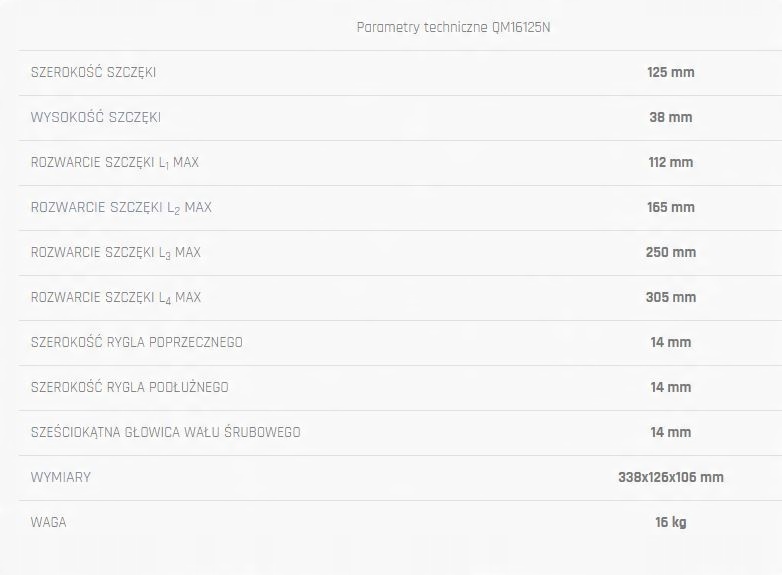Select the 'SZEROKOŚĆ RYGLA POPRZECZNEGO' label
The width and height of the screenshot is (782, 575).
(x=136, y=342)
